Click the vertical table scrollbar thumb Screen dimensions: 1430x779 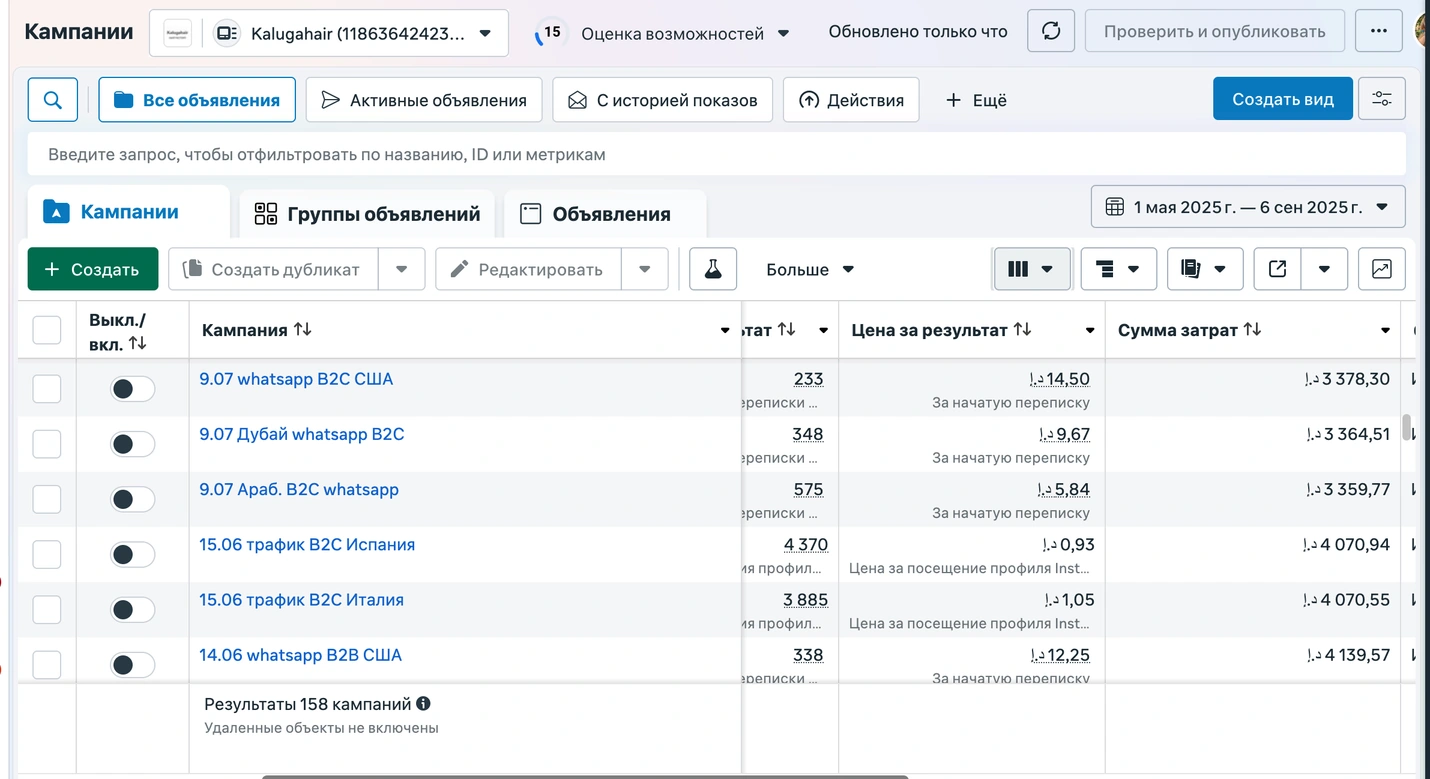[1407, 427]
